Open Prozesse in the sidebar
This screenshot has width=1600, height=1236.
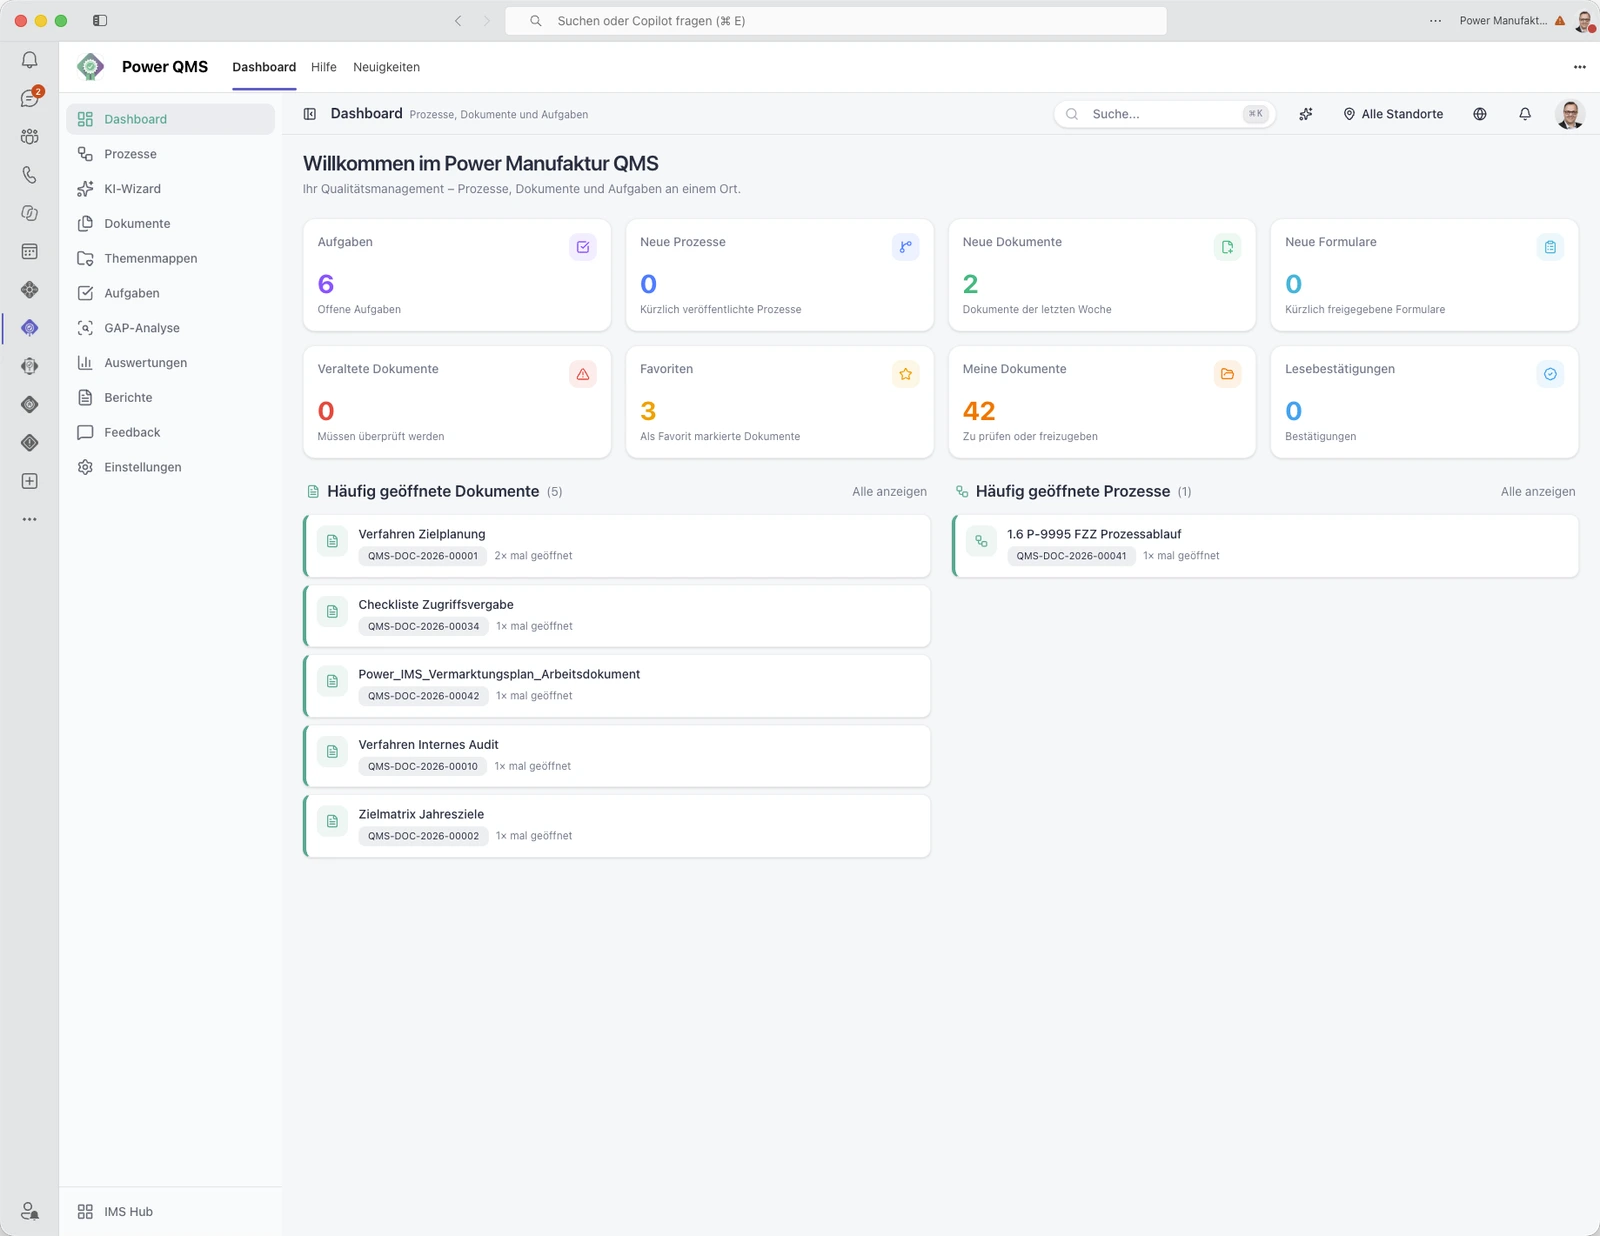[170, 154]
